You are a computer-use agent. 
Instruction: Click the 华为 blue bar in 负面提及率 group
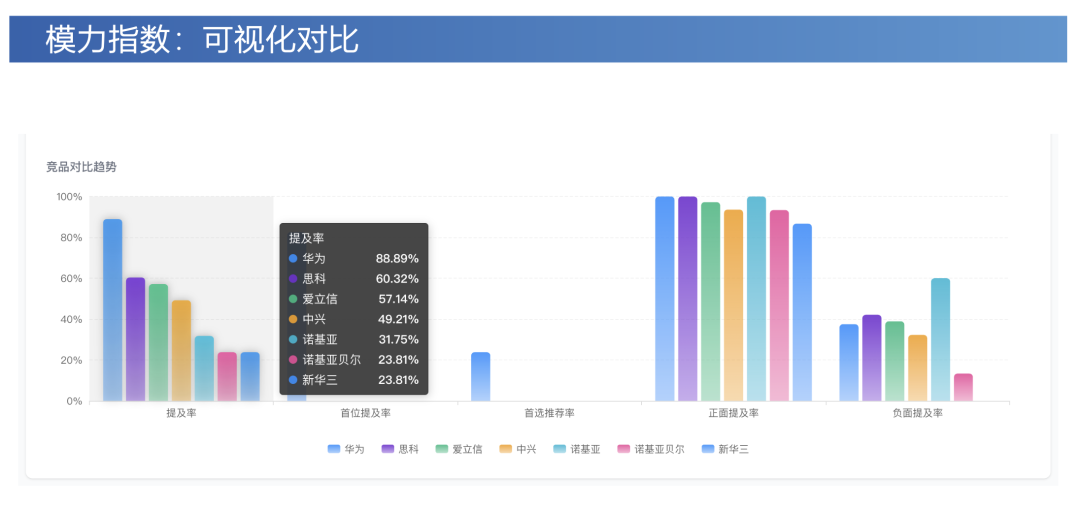point(849,362)
